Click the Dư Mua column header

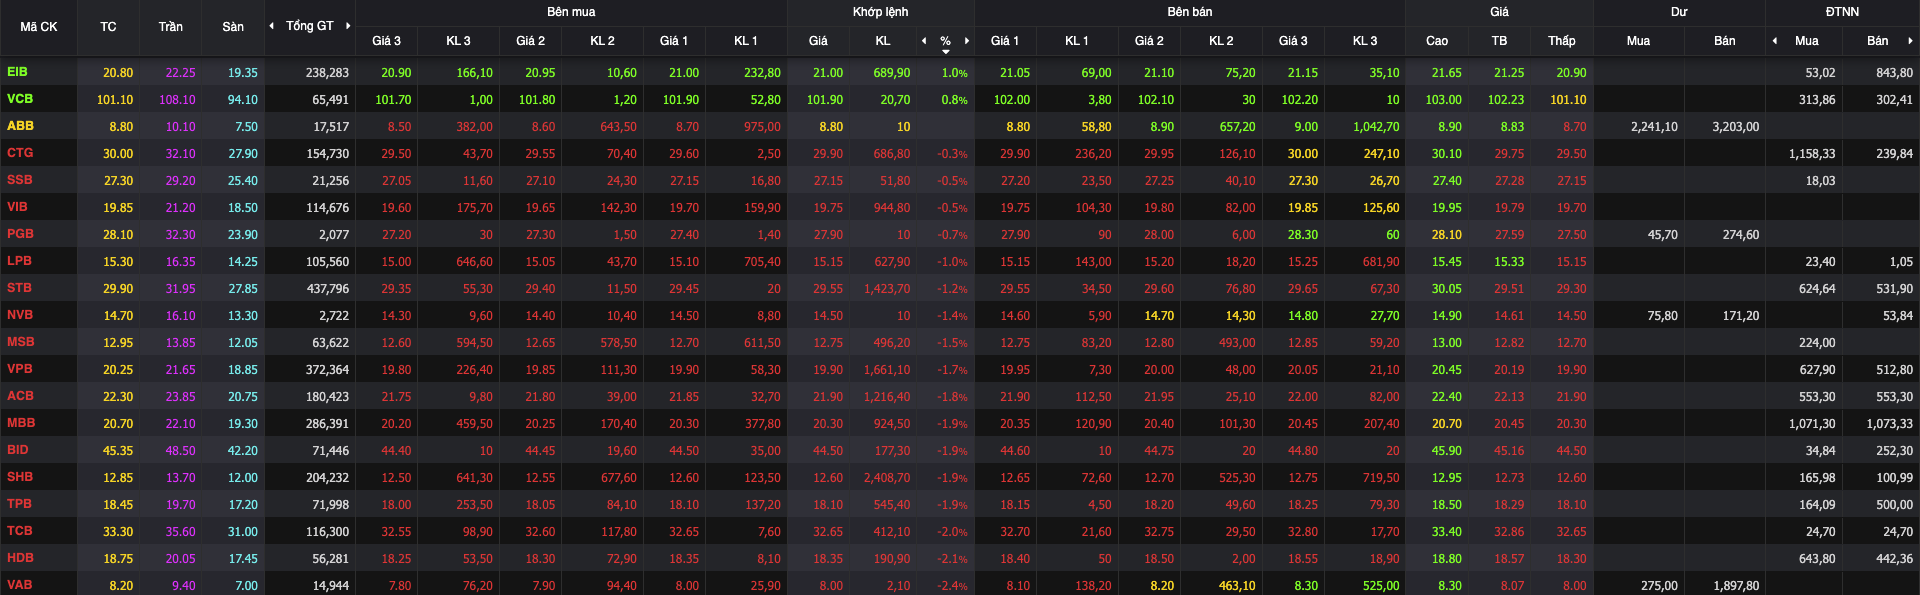(x=1638, y=41)
